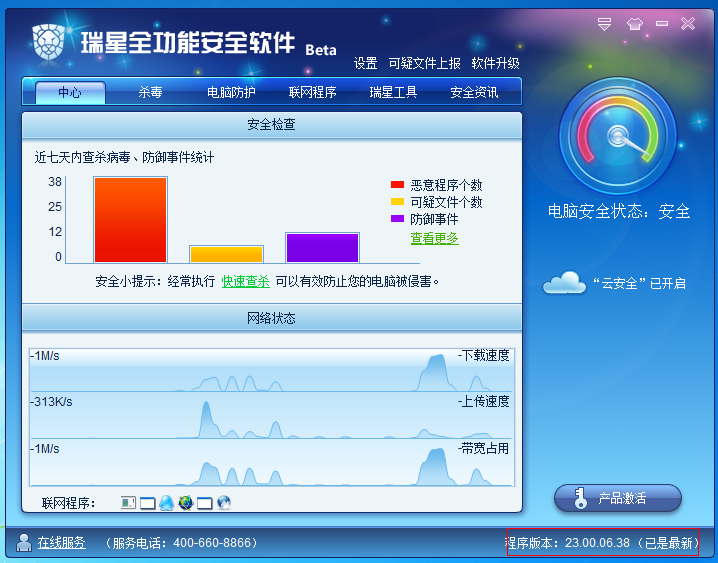Click the yellow 可疑文件个数 legend swatch
The width and height of the screenshot is (718, 563).
pos(397,202)
